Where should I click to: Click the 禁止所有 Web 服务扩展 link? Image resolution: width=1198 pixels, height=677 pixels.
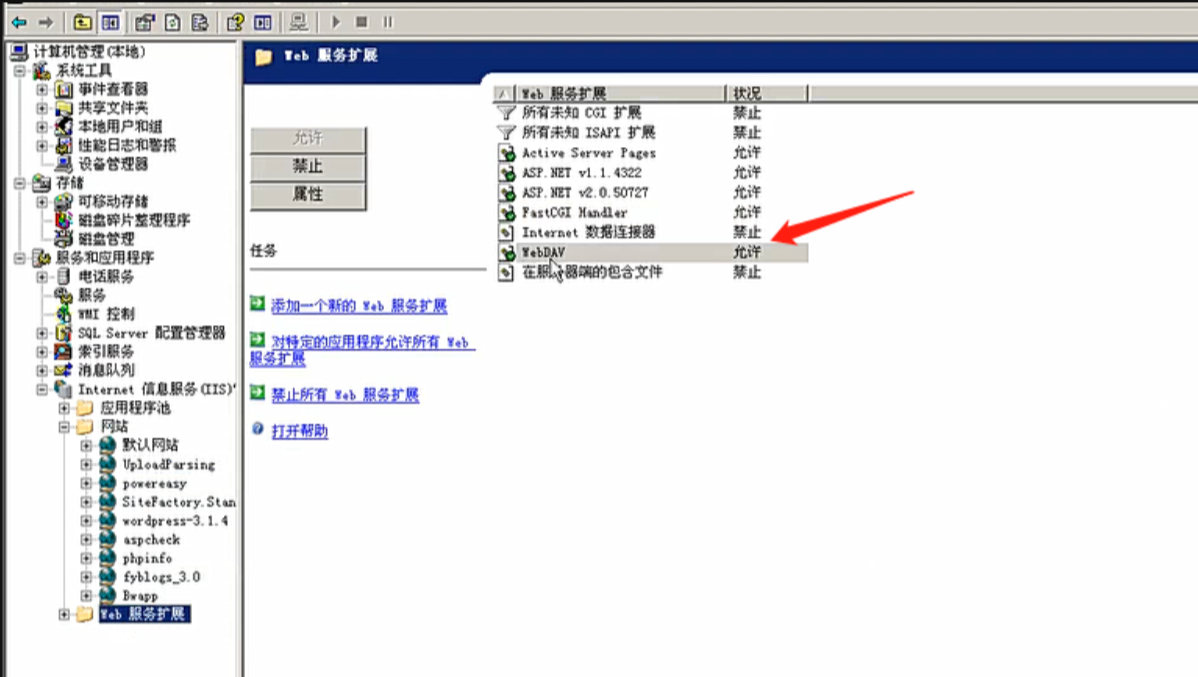[x=345, y=394]
